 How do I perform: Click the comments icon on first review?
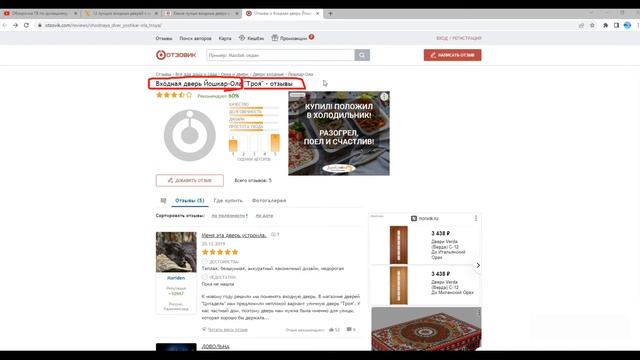(349, 329)
